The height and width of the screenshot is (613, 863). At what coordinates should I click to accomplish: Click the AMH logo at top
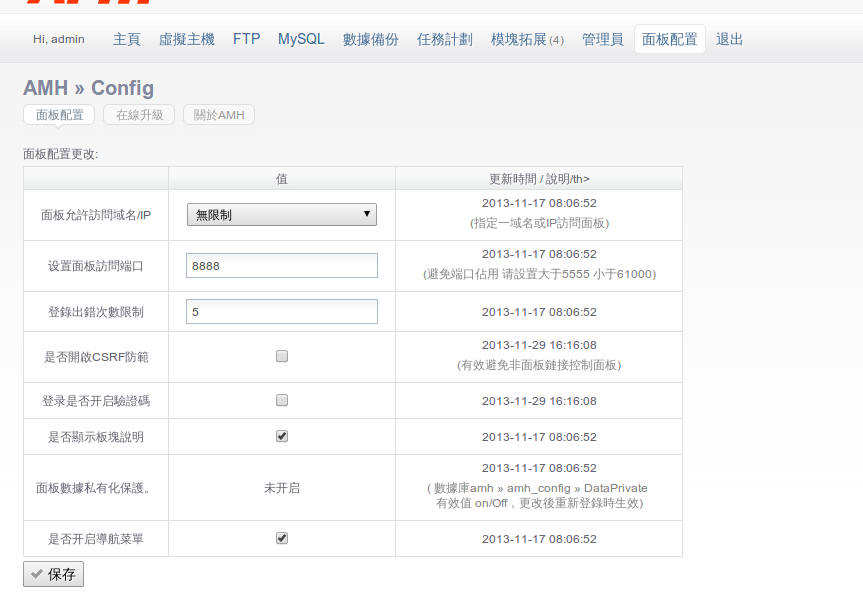click(90, 3)
